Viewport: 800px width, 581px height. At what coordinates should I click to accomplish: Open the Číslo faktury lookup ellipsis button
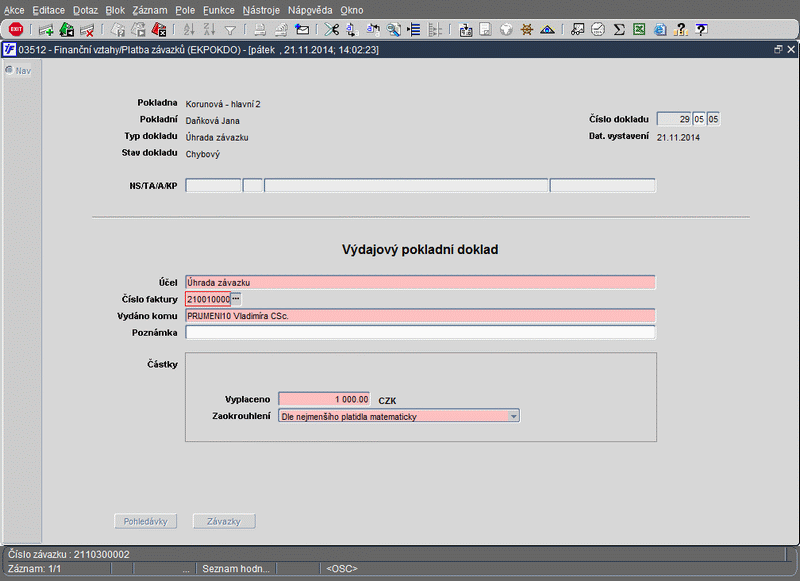(x=236, y=298)
